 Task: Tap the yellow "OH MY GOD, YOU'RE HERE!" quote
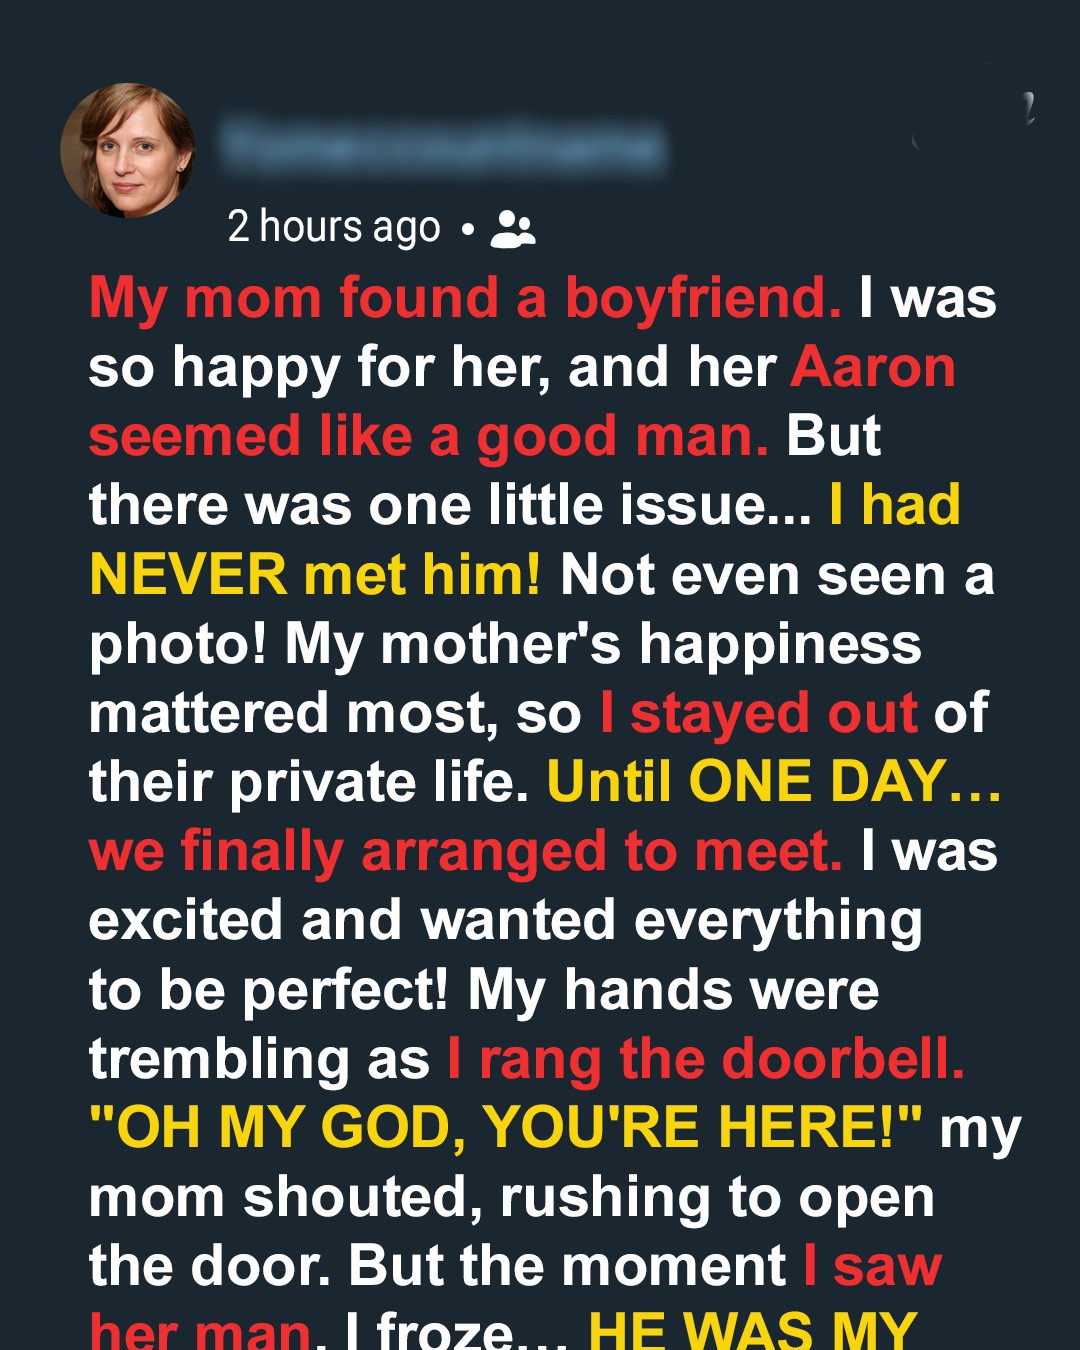(505, 1128)
